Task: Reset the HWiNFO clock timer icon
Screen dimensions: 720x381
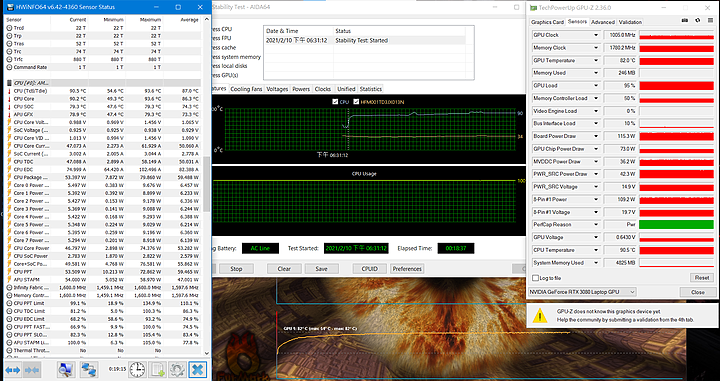Action: pyautogui.click(x=137, y=370)
